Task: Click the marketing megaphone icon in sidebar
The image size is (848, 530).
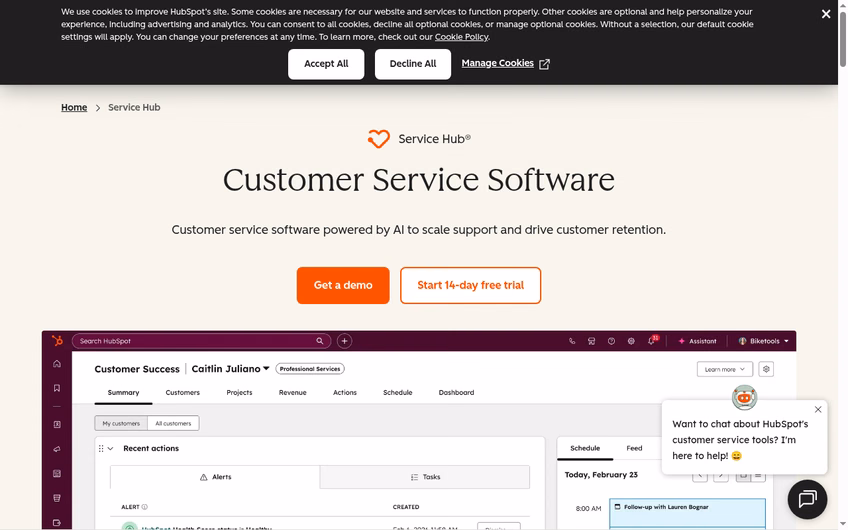Action: click(x=57, y=449)
